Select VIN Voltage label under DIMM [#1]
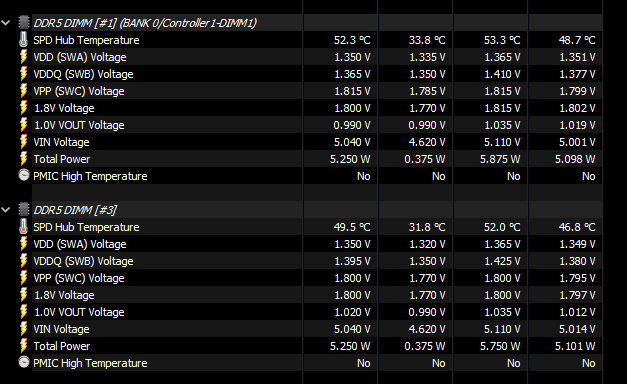Screen dimensions: 627x384 tap(61, 142)
